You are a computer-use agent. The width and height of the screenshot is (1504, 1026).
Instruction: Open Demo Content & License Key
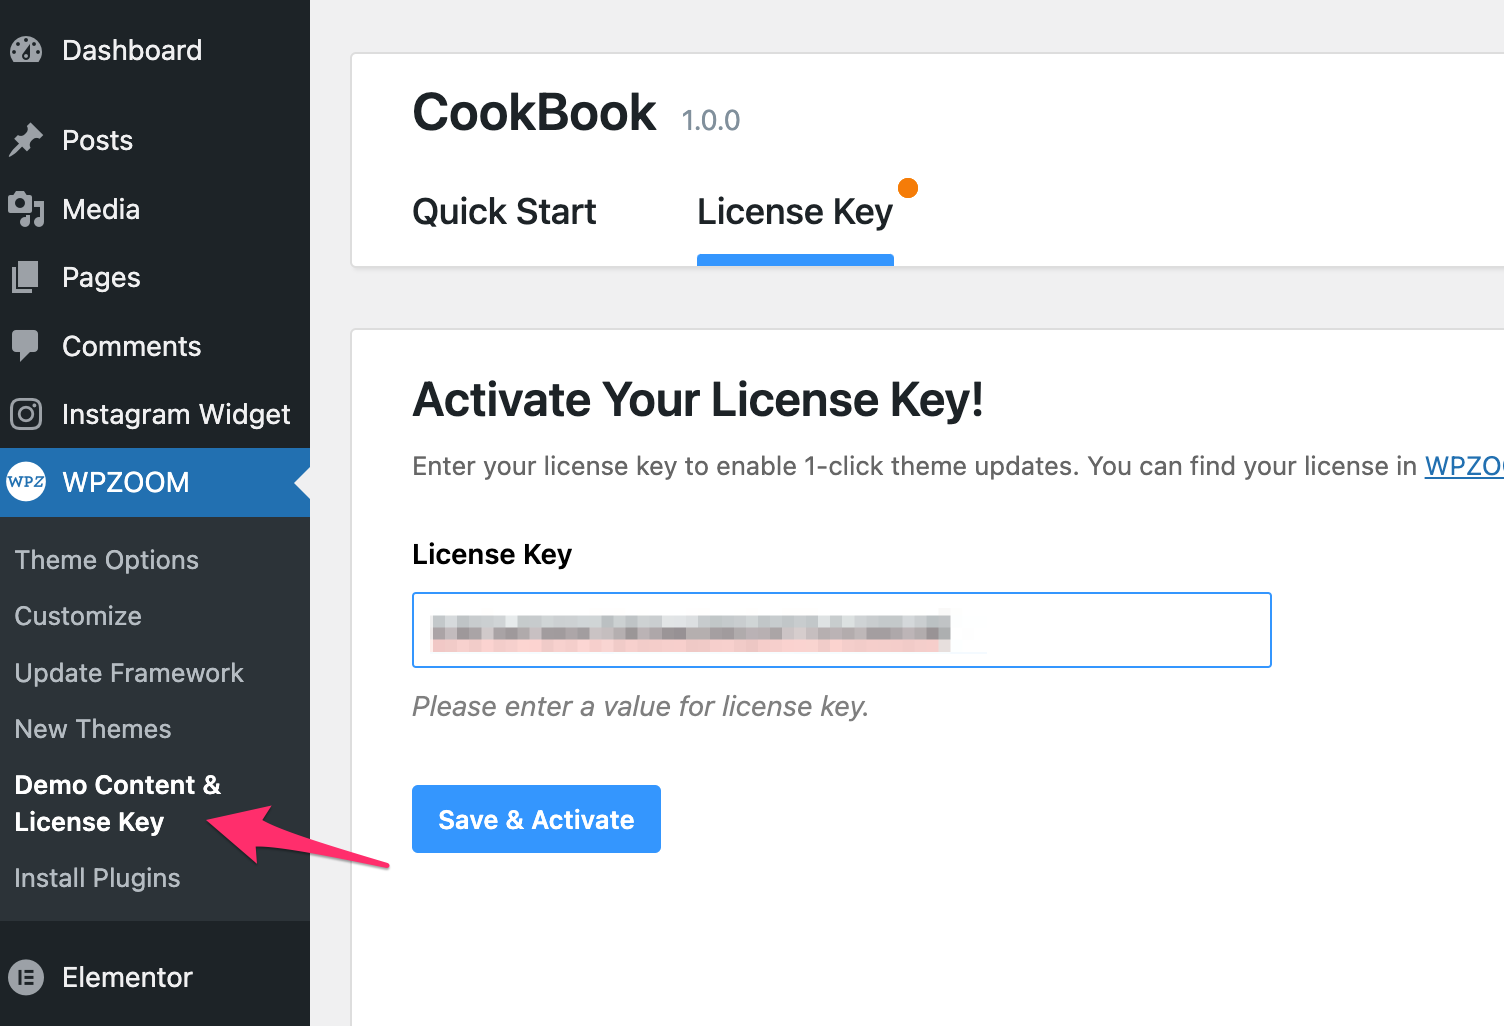pos(117,803)
